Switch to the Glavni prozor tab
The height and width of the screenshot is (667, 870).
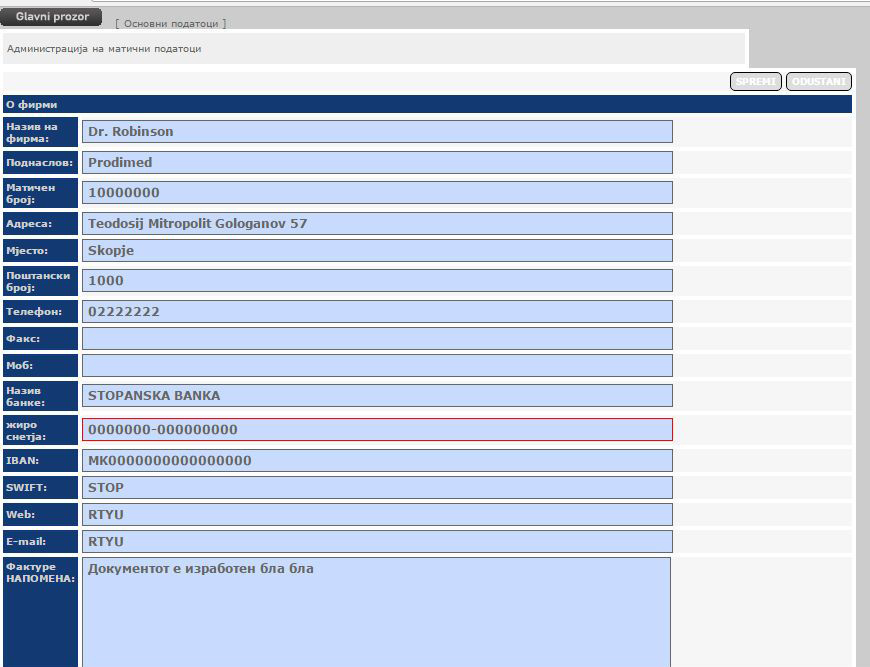[51, 17]
